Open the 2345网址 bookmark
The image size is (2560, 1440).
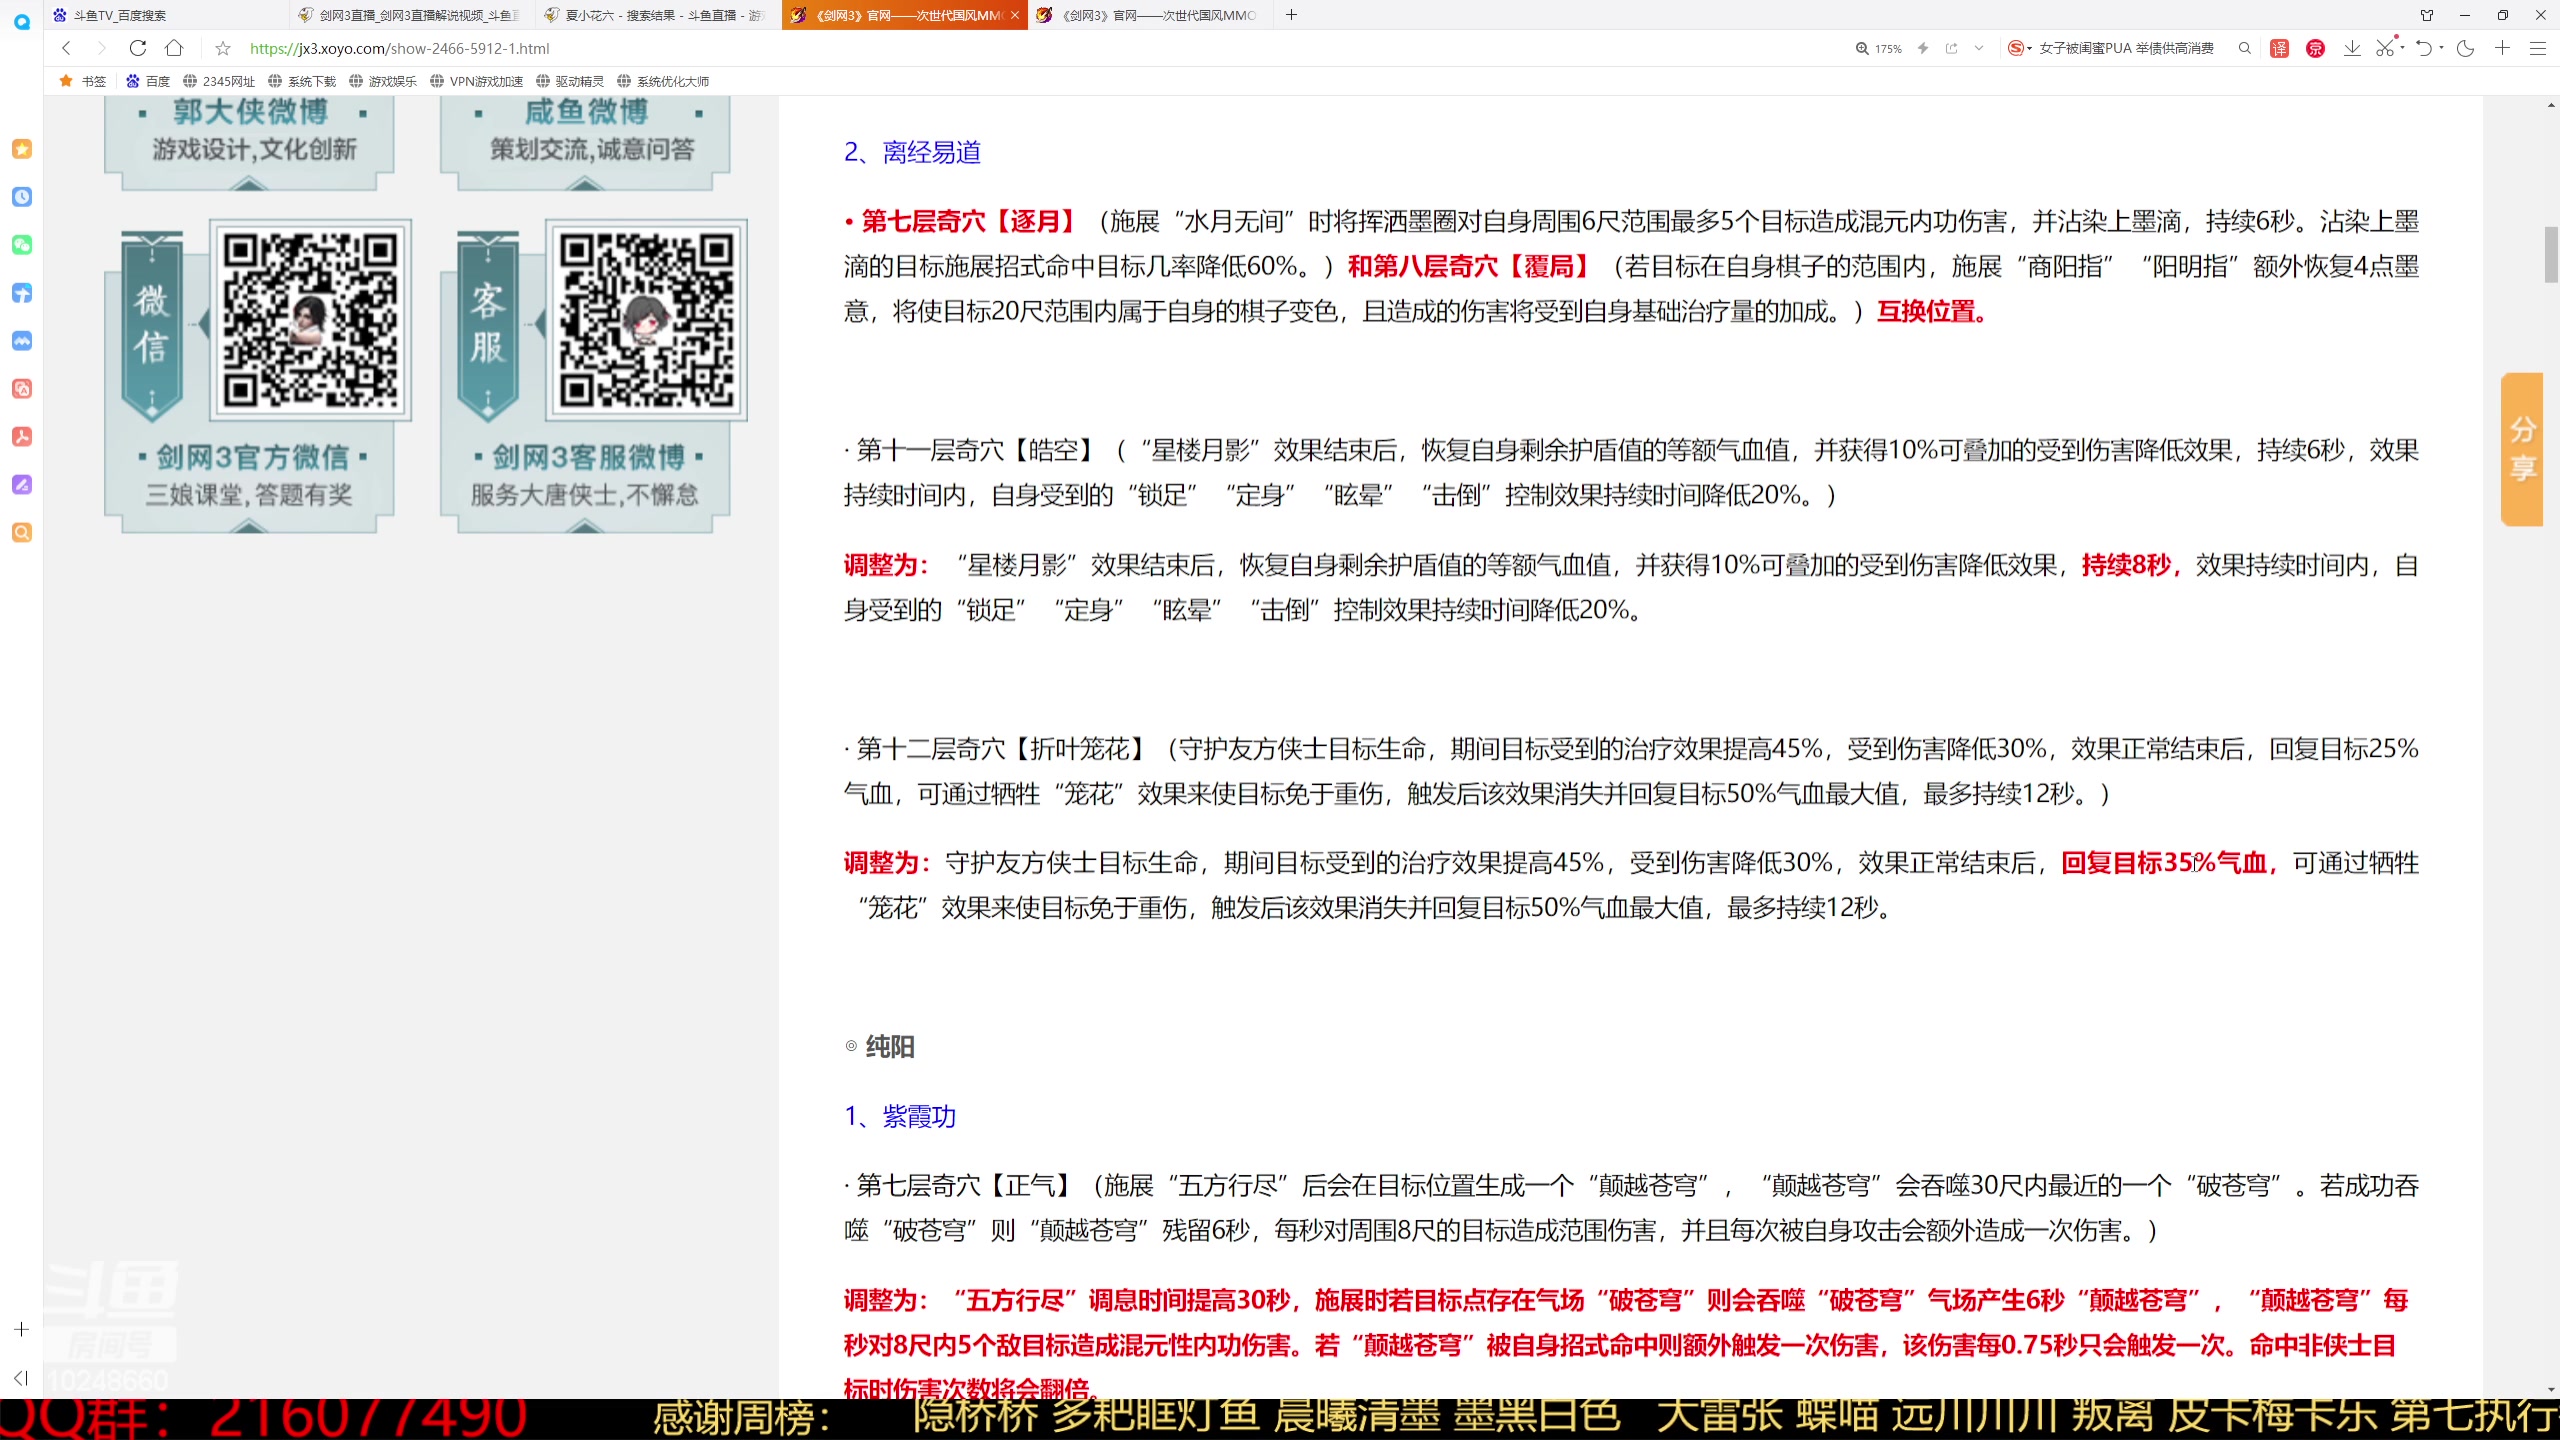pos(219,81)
